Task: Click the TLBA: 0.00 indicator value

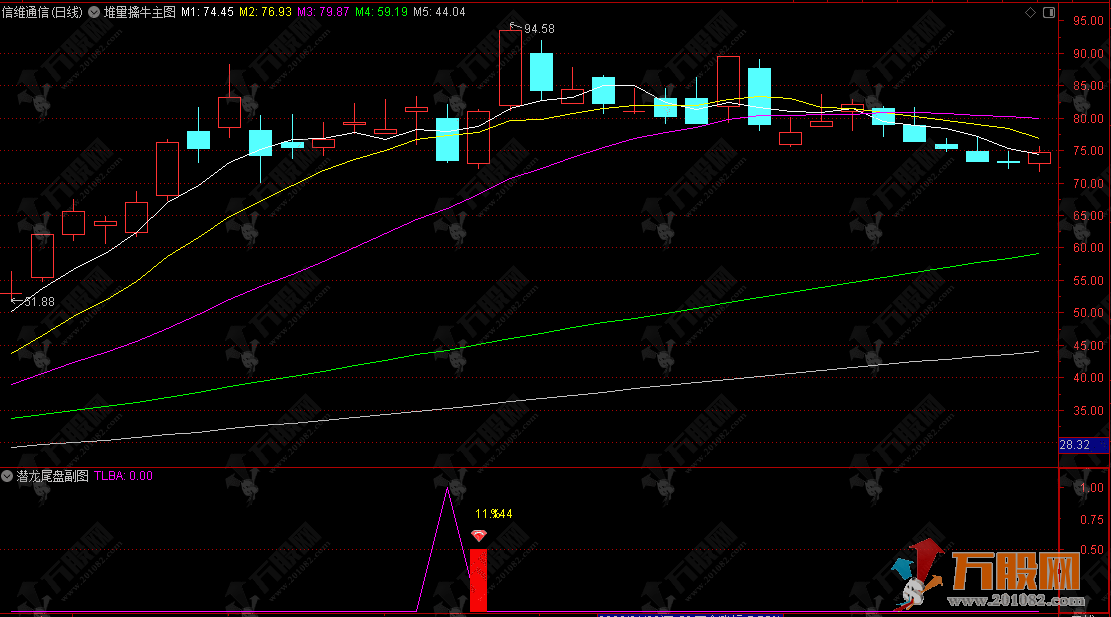Action: [x=123, y=477]
